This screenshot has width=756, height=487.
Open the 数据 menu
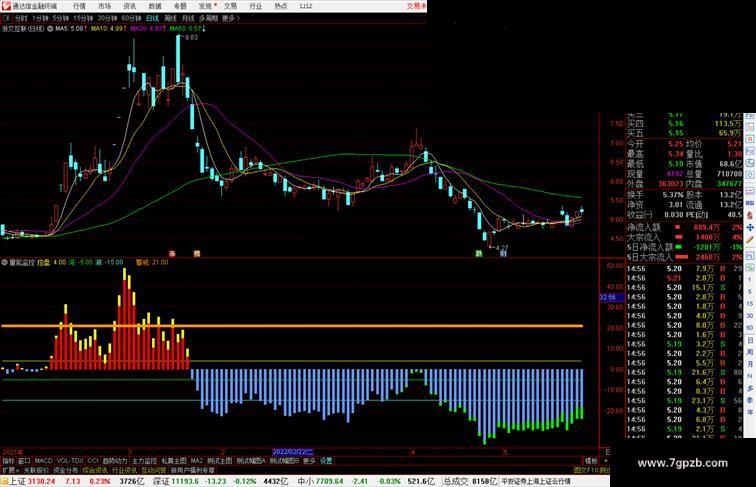155,6
